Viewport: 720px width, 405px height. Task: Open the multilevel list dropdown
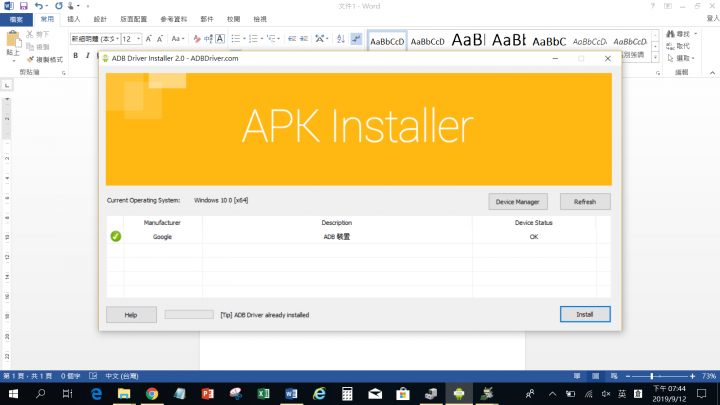pos(278,39)
